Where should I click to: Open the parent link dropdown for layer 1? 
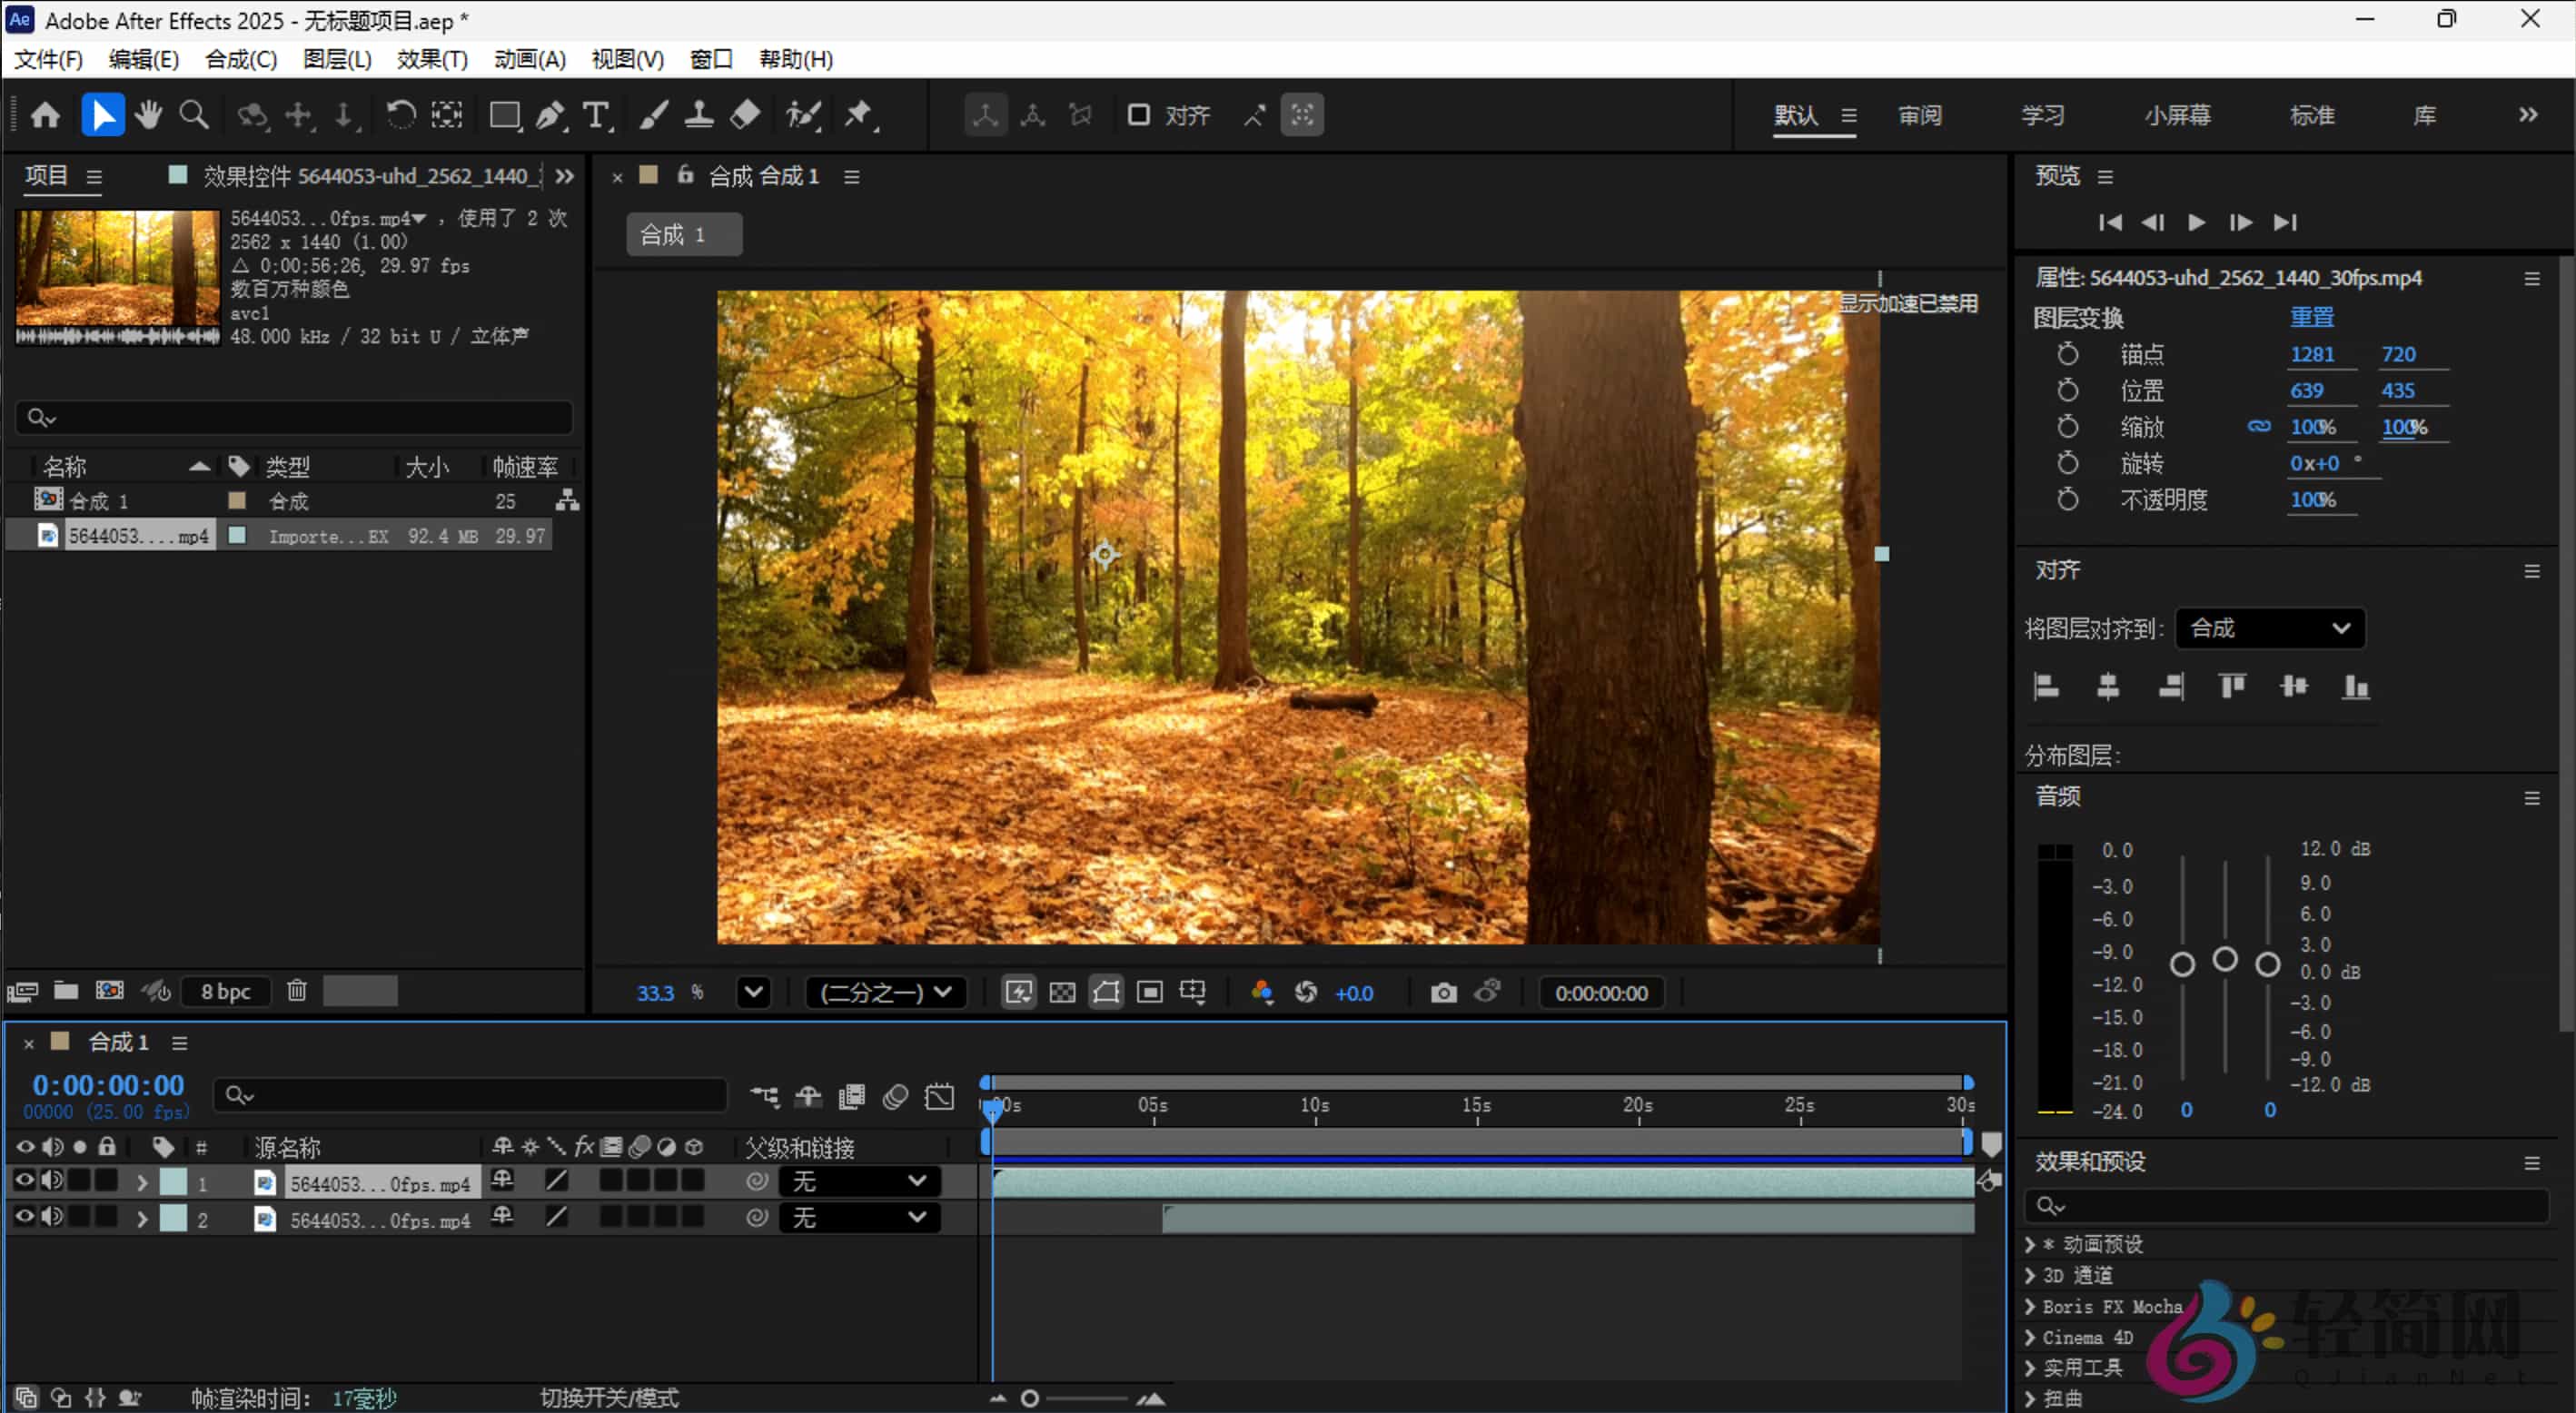858,1181
